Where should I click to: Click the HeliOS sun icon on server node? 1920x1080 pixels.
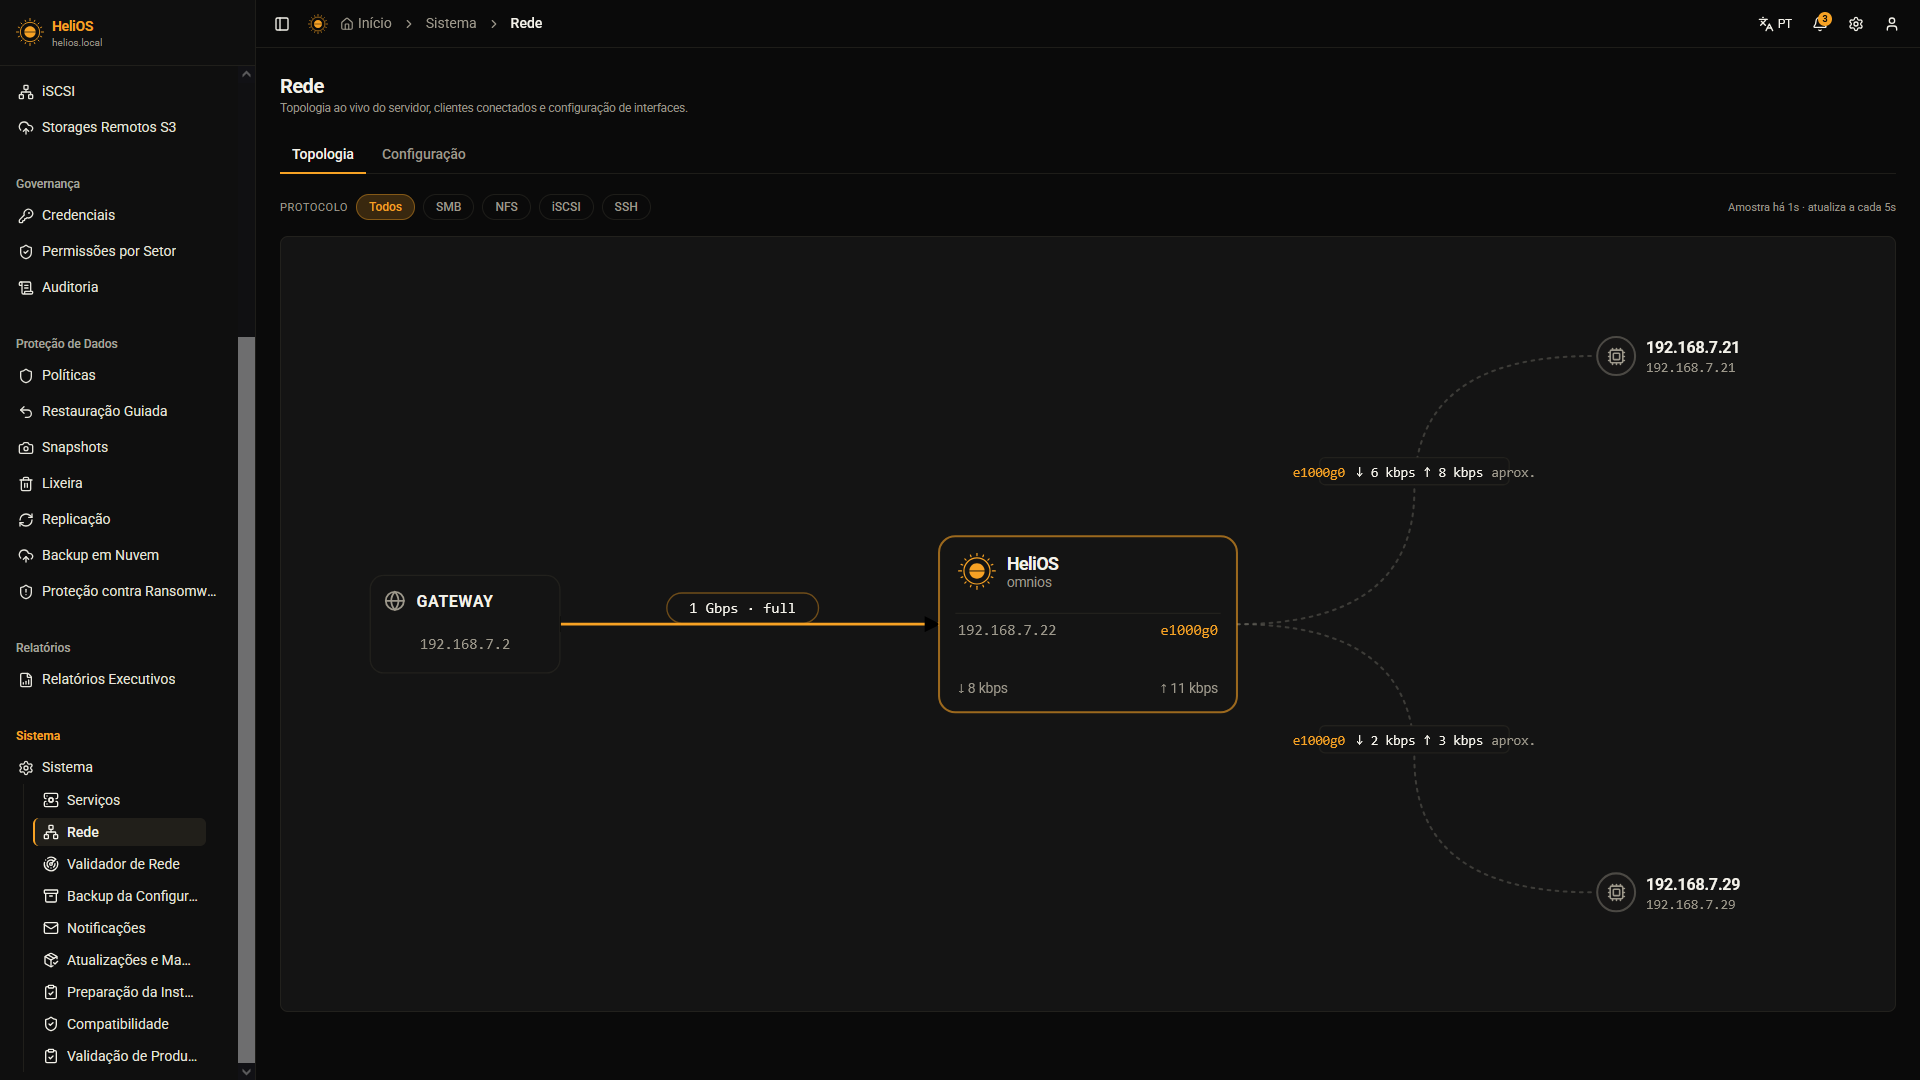pyautogui.click(x=976, y=571)
